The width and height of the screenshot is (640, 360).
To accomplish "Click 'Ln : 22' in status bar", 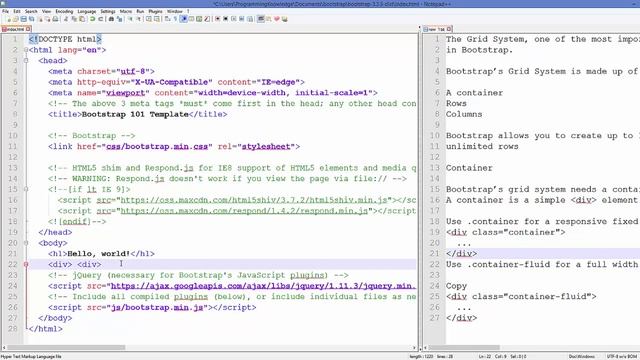I will 484,357.
